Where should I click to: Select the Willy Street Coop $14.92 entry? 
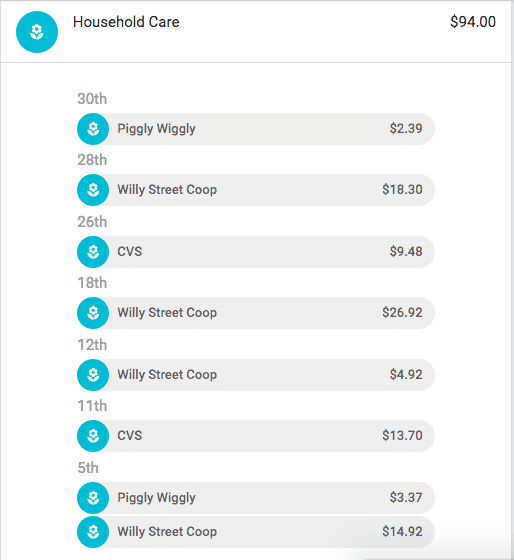click(256, 532)
